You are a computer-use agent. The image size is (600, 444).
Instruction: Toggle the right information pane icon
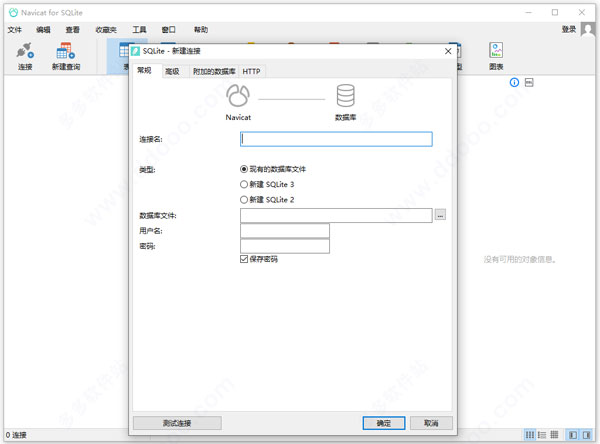[x=586, y=435]
